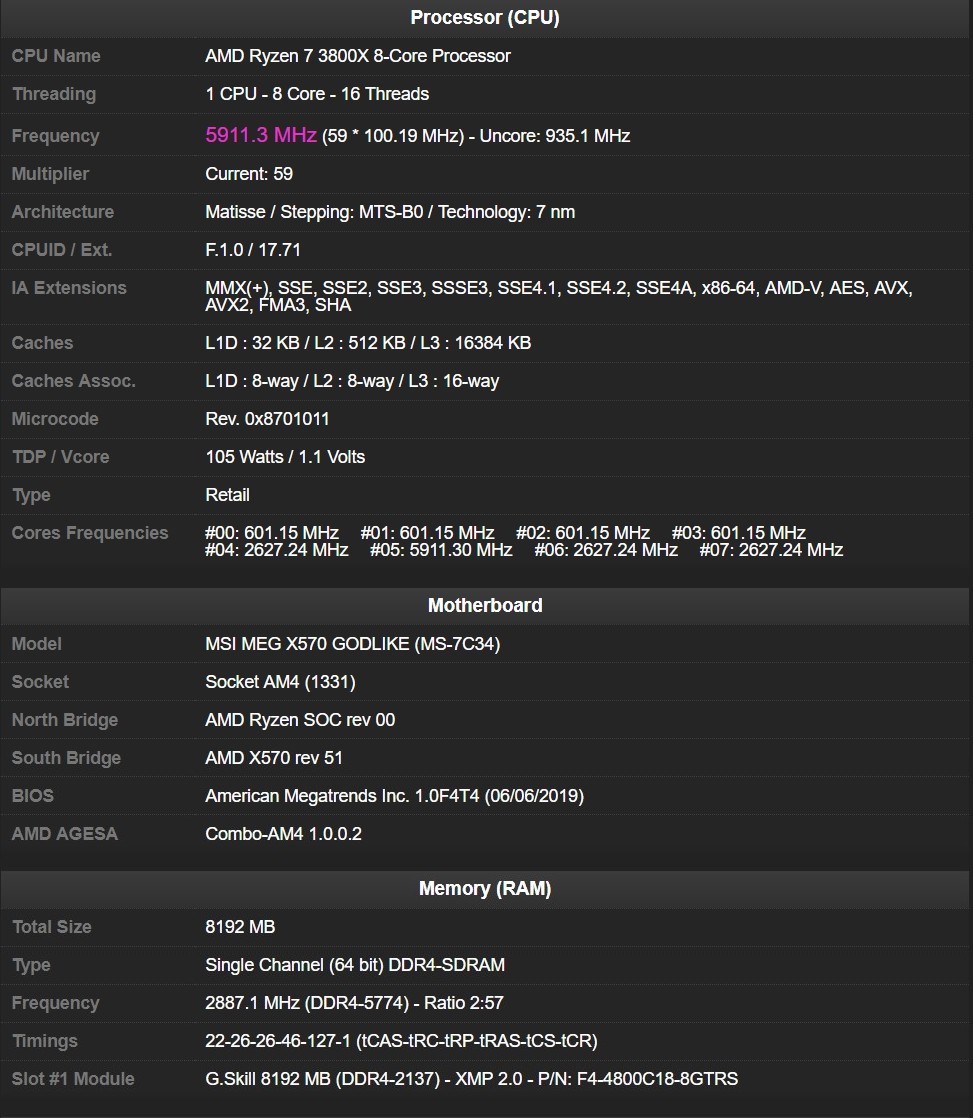The width and height of the screenshot is (973, 1118).
Task: Click the Multiplier label
Action: (x=50, y=173)
